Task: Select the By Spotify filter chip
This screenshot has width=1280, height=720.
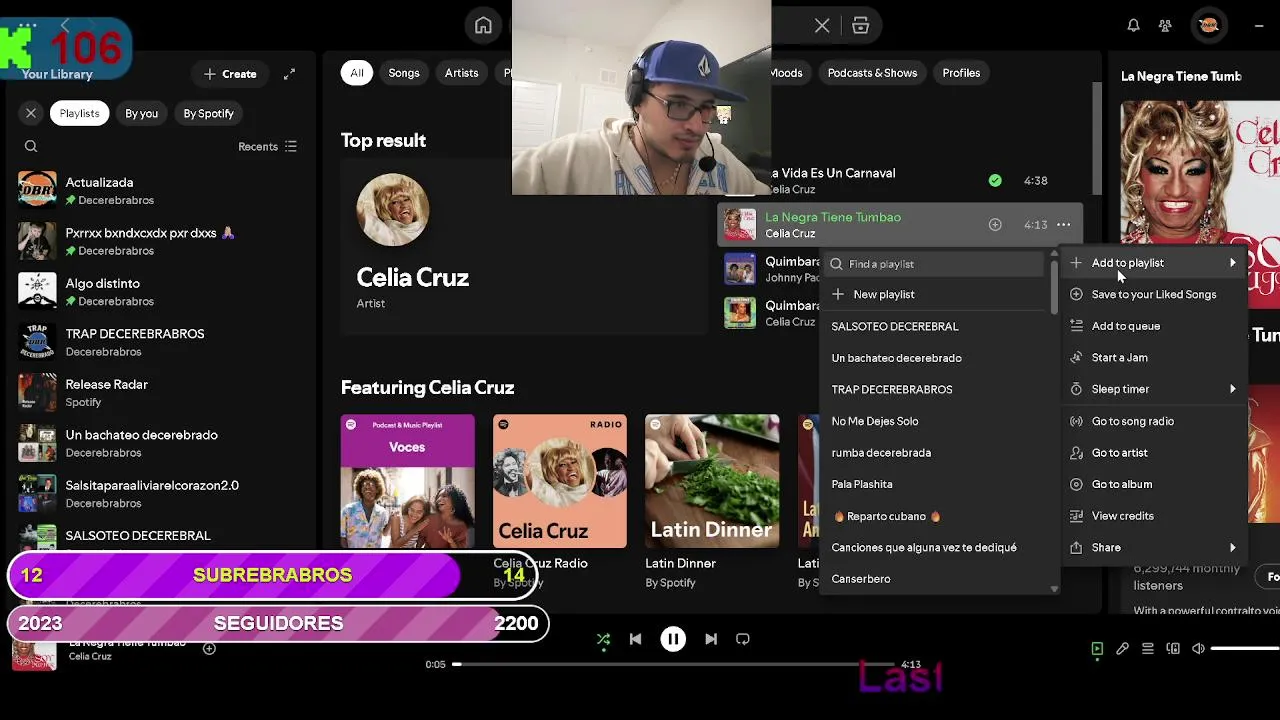Action: (208, 113)
